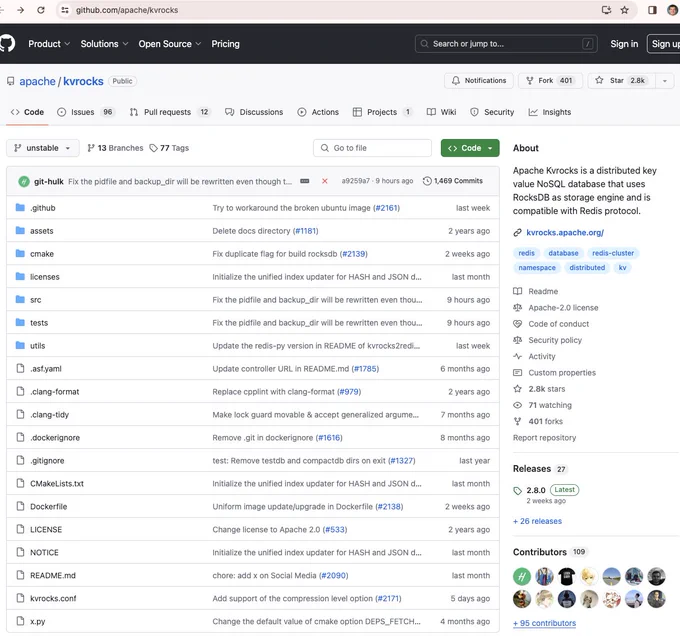Image resolution: width=680 pixels, height=636 pixels.
Task: Click the forks icon next to 401 forks
Action: click(x=517, y=421)
